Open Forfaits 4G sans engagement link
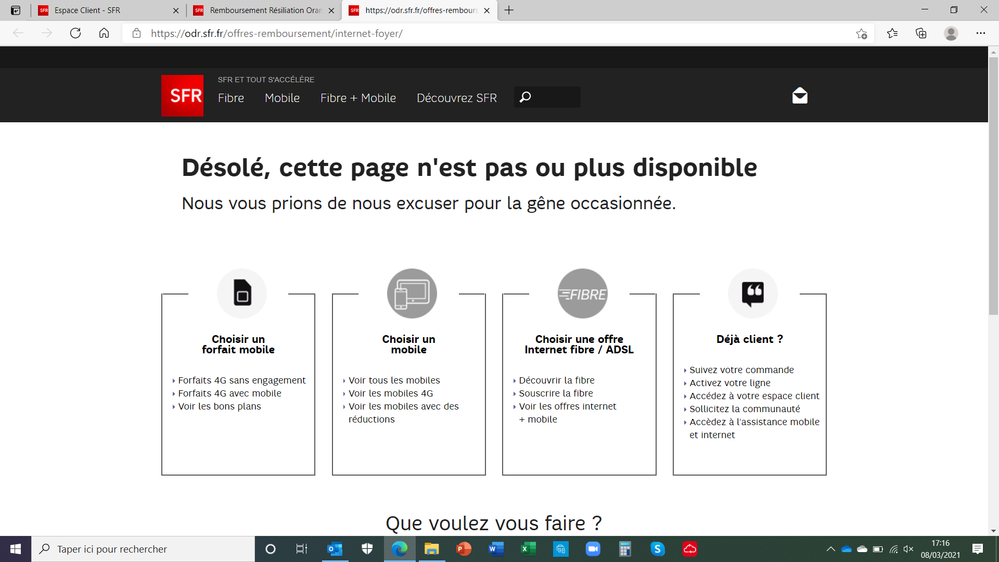The width and height of the screenshot is (999, 562). coord(242,380)
